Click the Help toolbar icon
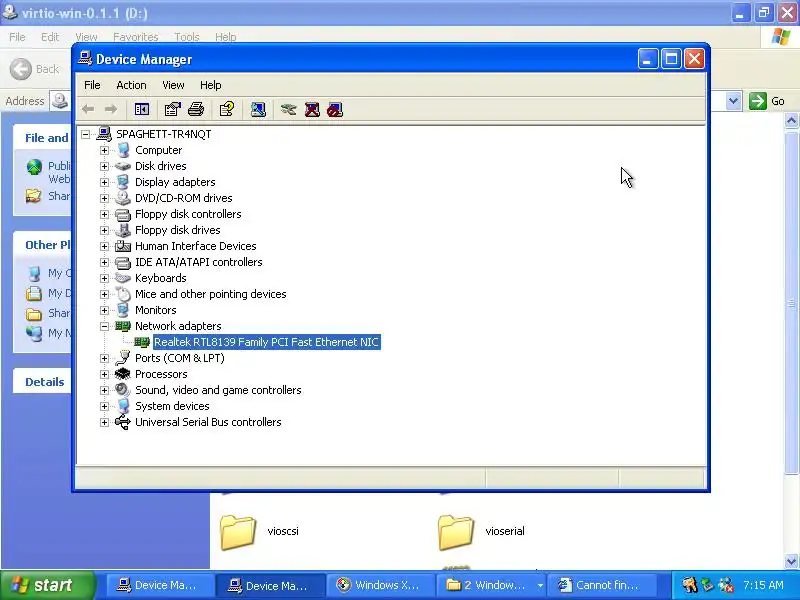 (x=227, y=109)
